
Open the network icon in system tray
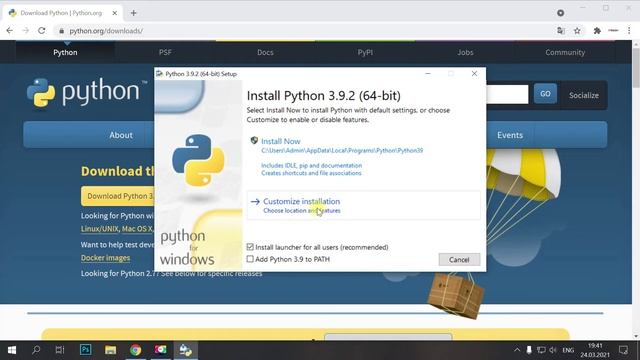541,350
